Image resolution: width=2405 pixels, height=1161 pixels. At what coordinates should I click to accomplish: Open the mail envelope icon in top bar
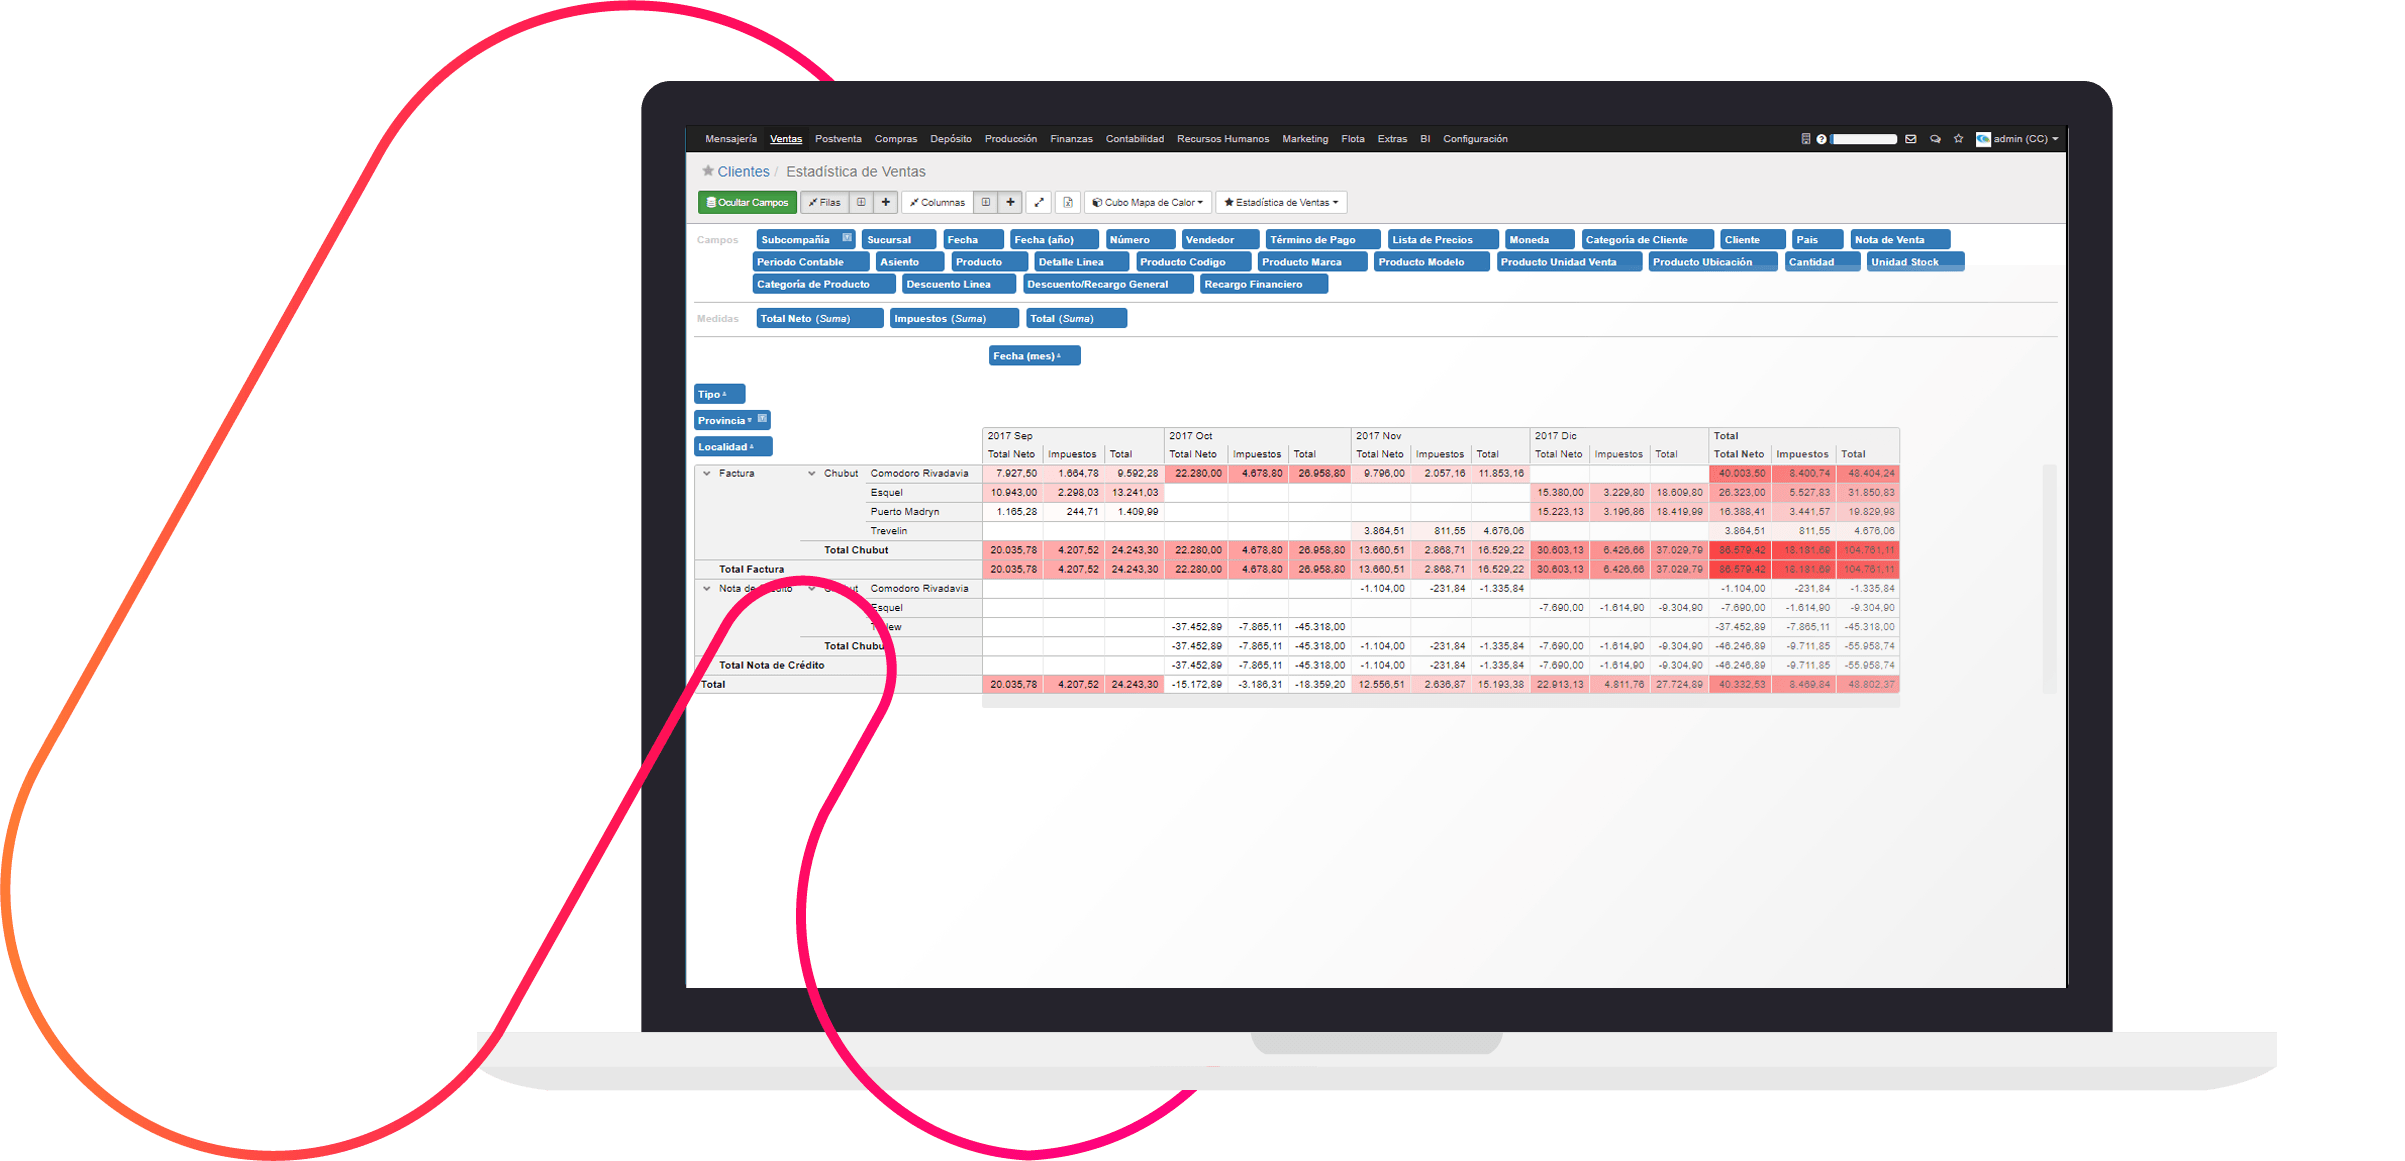pyautogui.click(x=1911, y=139)
